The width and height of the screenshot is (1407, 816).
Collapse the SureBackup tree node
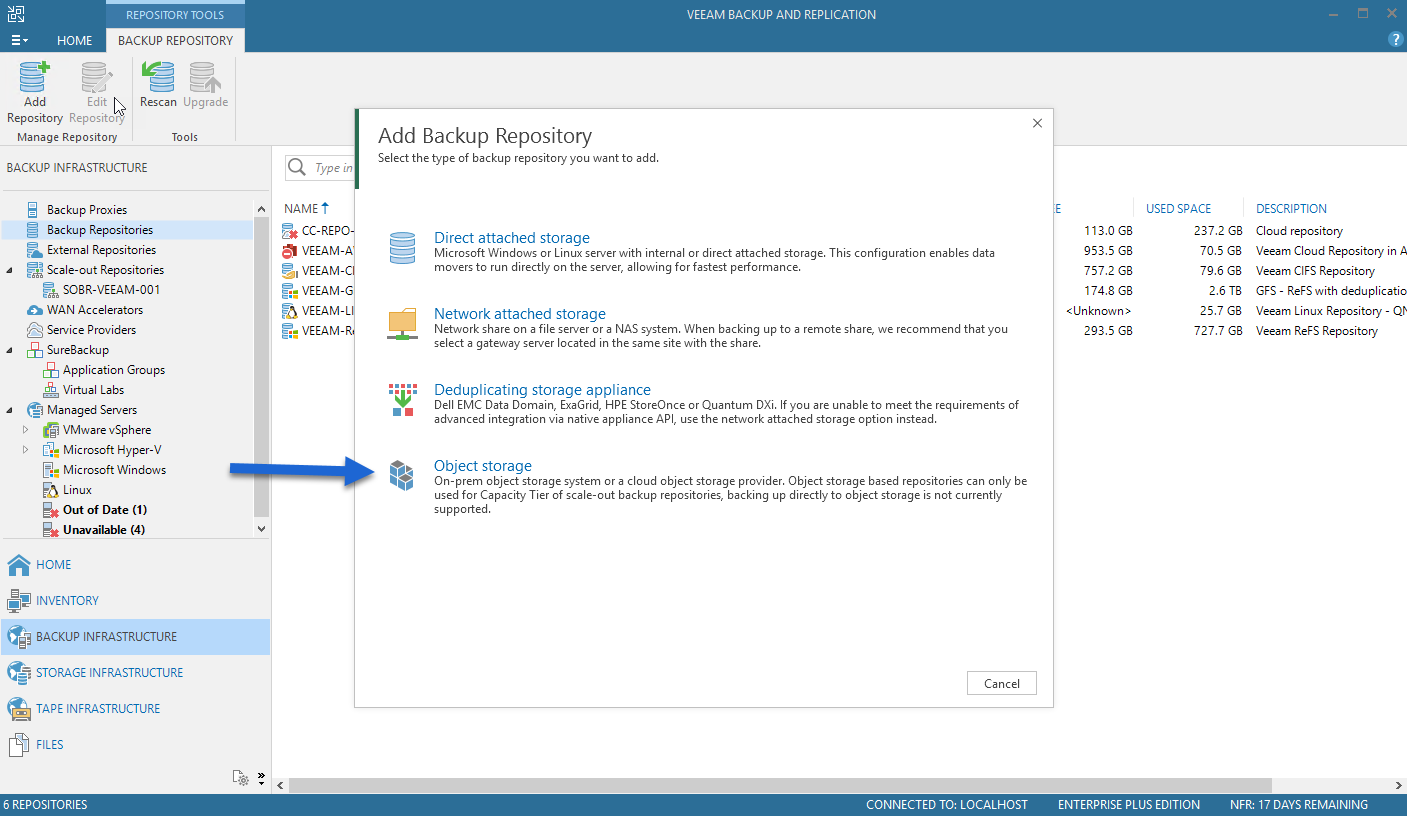pos(10,350)
